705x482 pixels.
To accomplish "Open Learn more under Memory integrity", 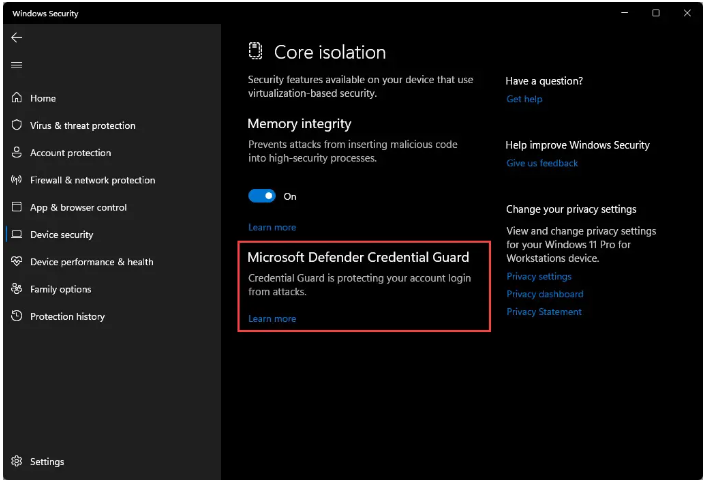I will click(x=272, y=228).
